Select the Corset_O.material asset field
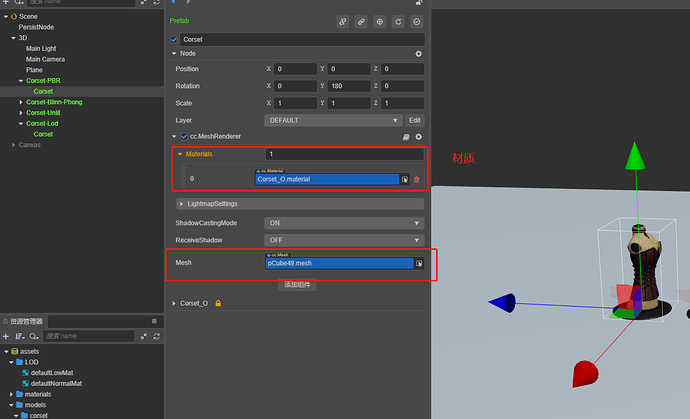690x419 pixels. pos(327,179)
